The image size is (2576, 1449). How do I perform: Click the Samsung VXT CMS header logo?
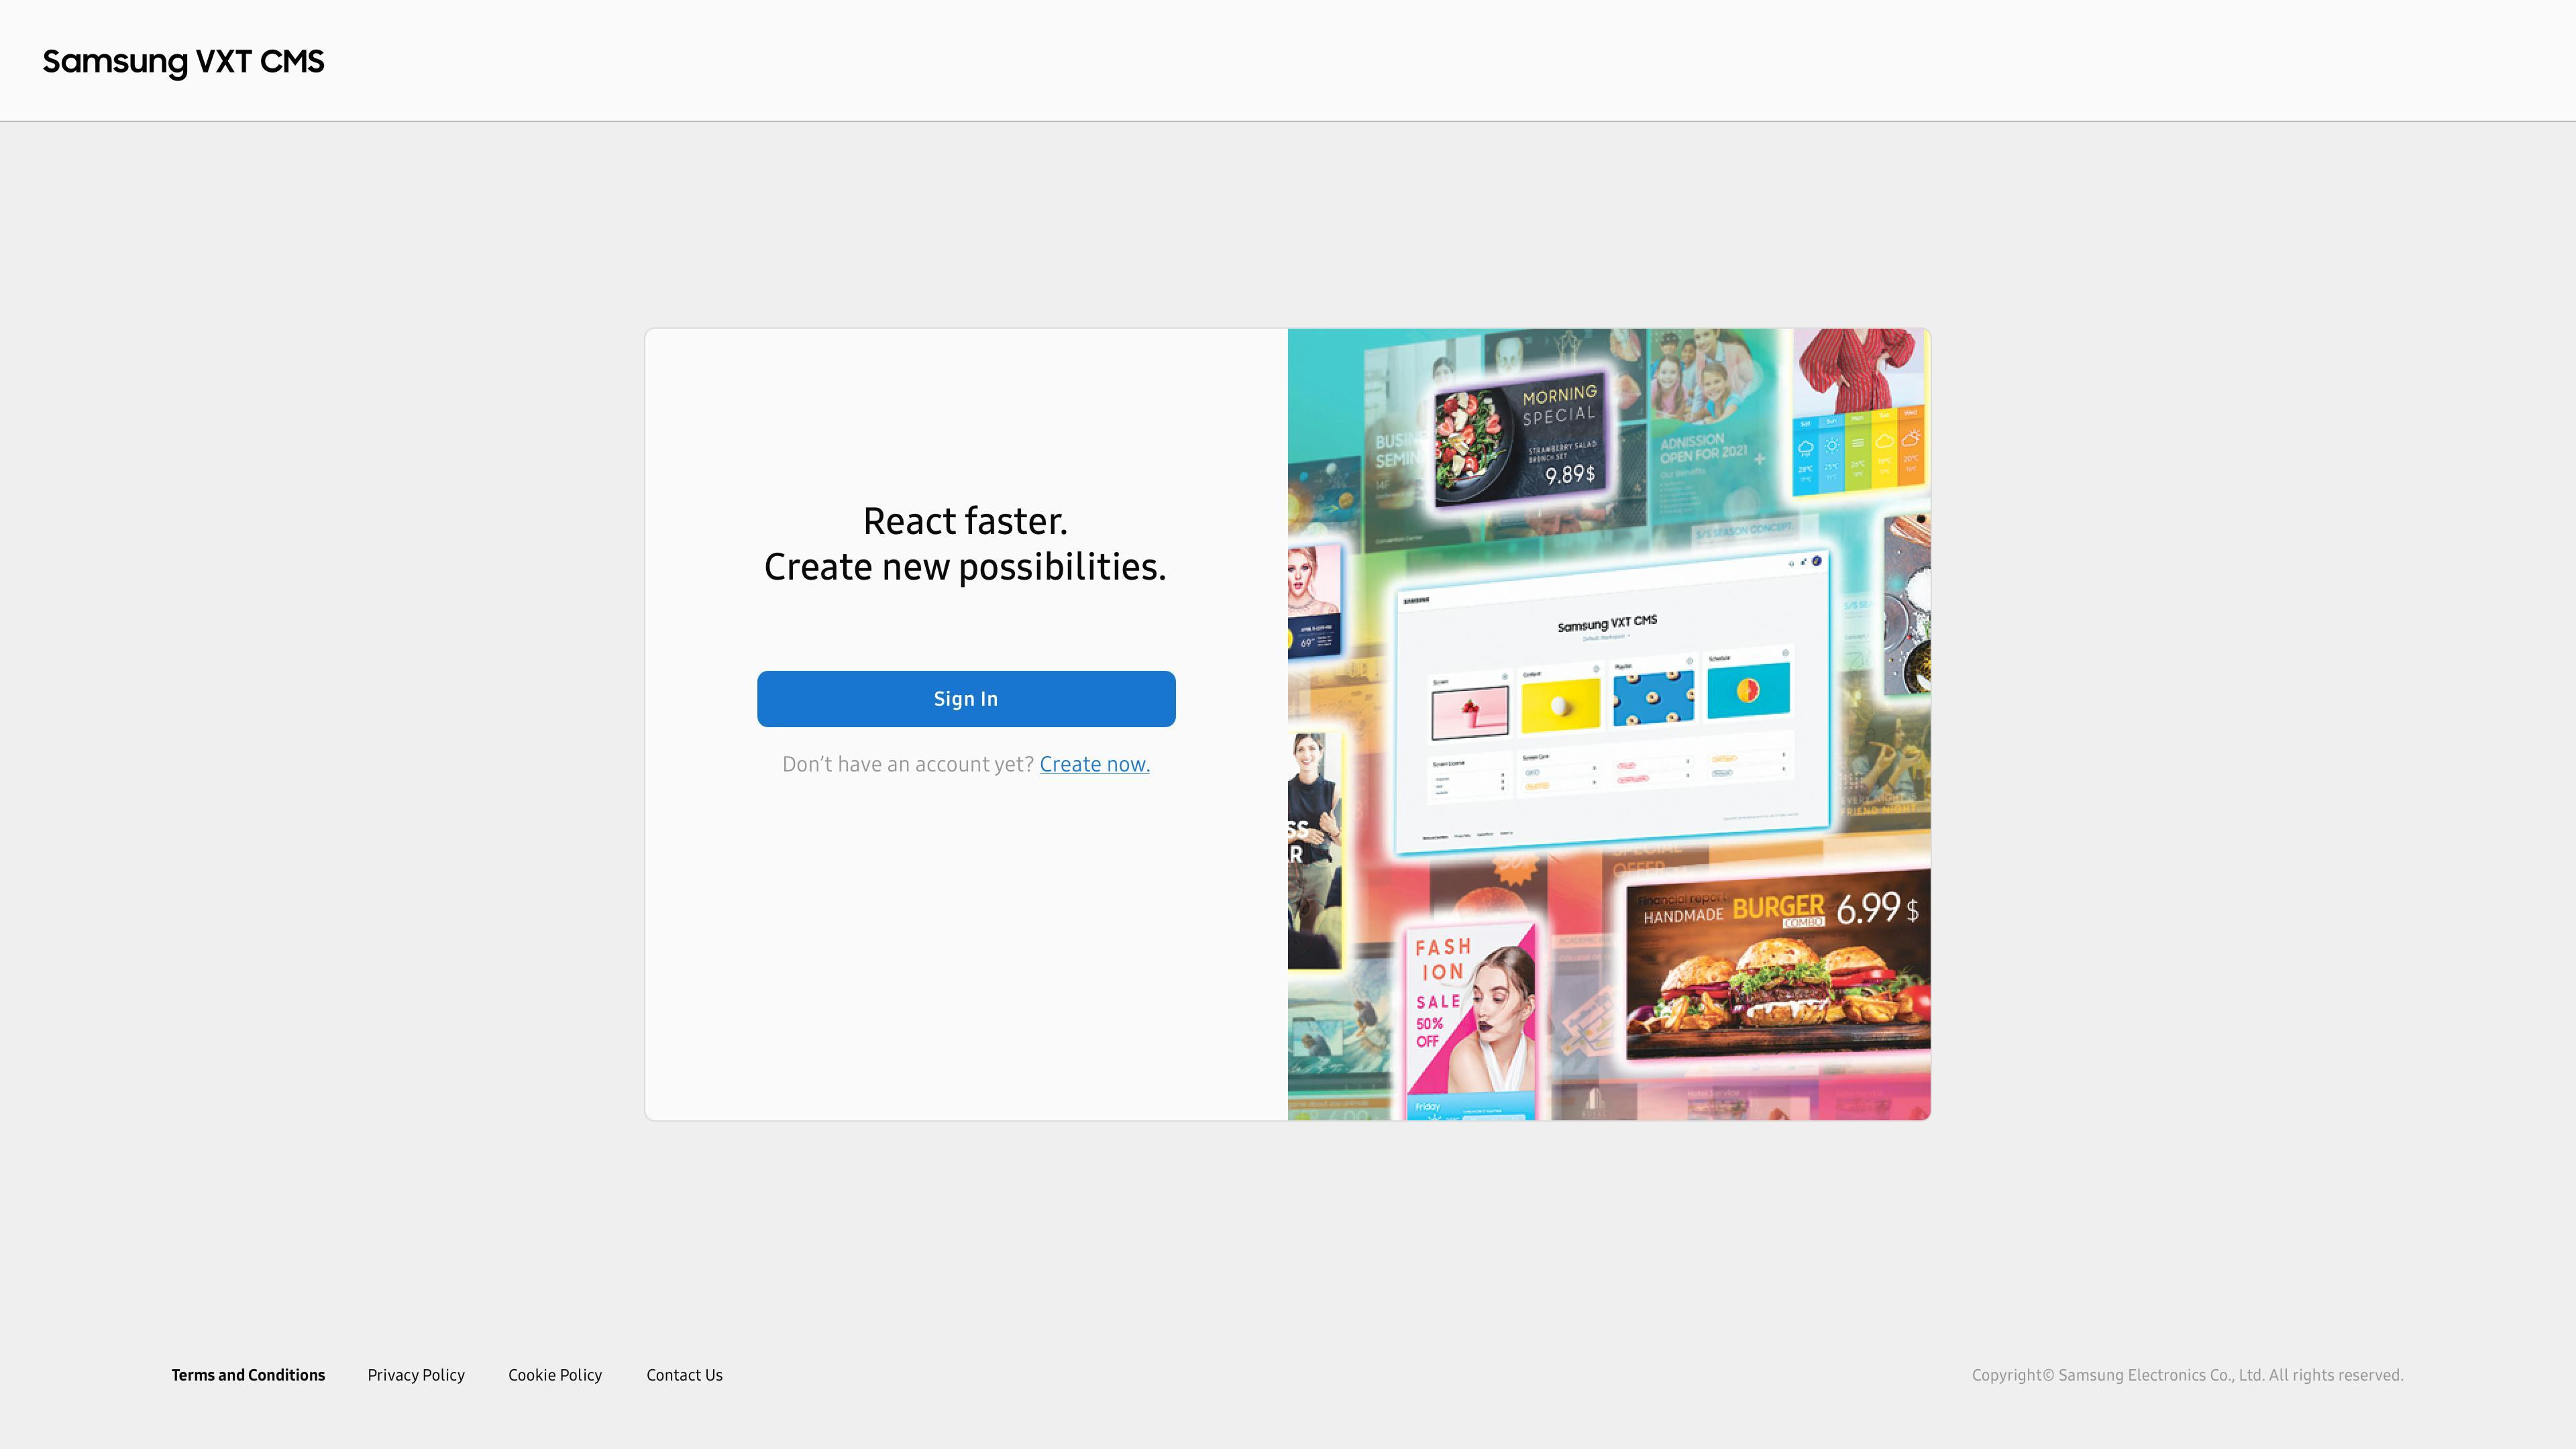tap(183, 61)
